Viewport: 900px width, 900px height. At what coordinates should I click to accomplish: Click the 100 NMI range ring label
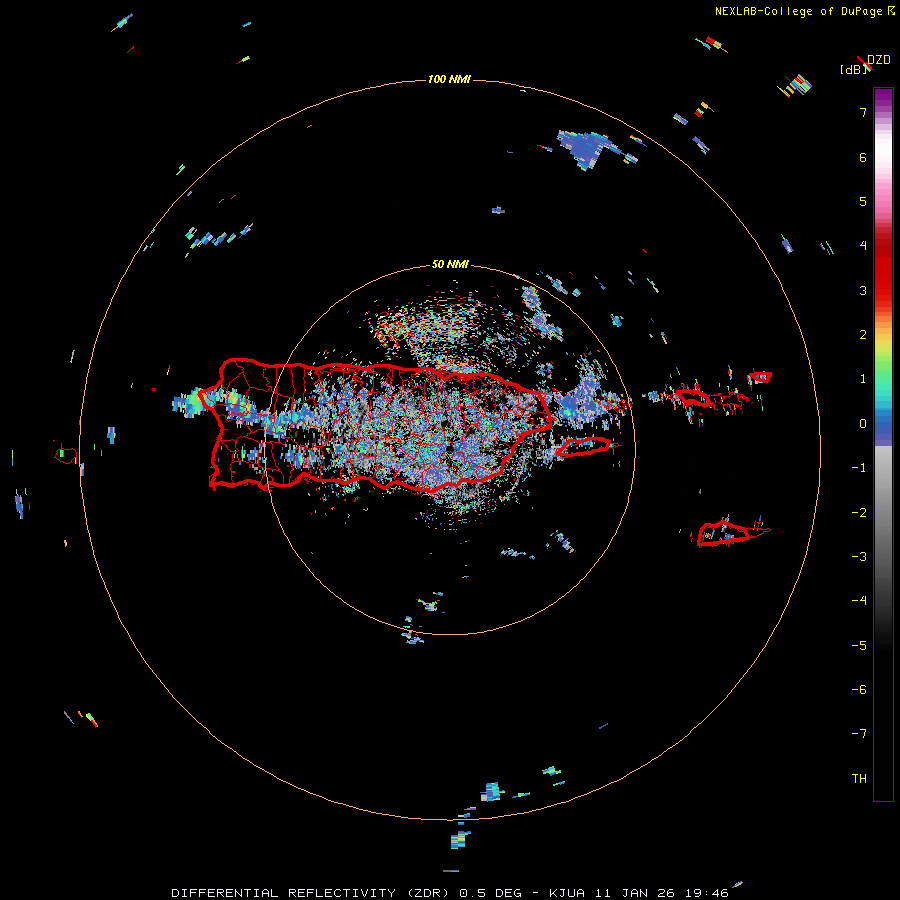click(x=449, y=79)
